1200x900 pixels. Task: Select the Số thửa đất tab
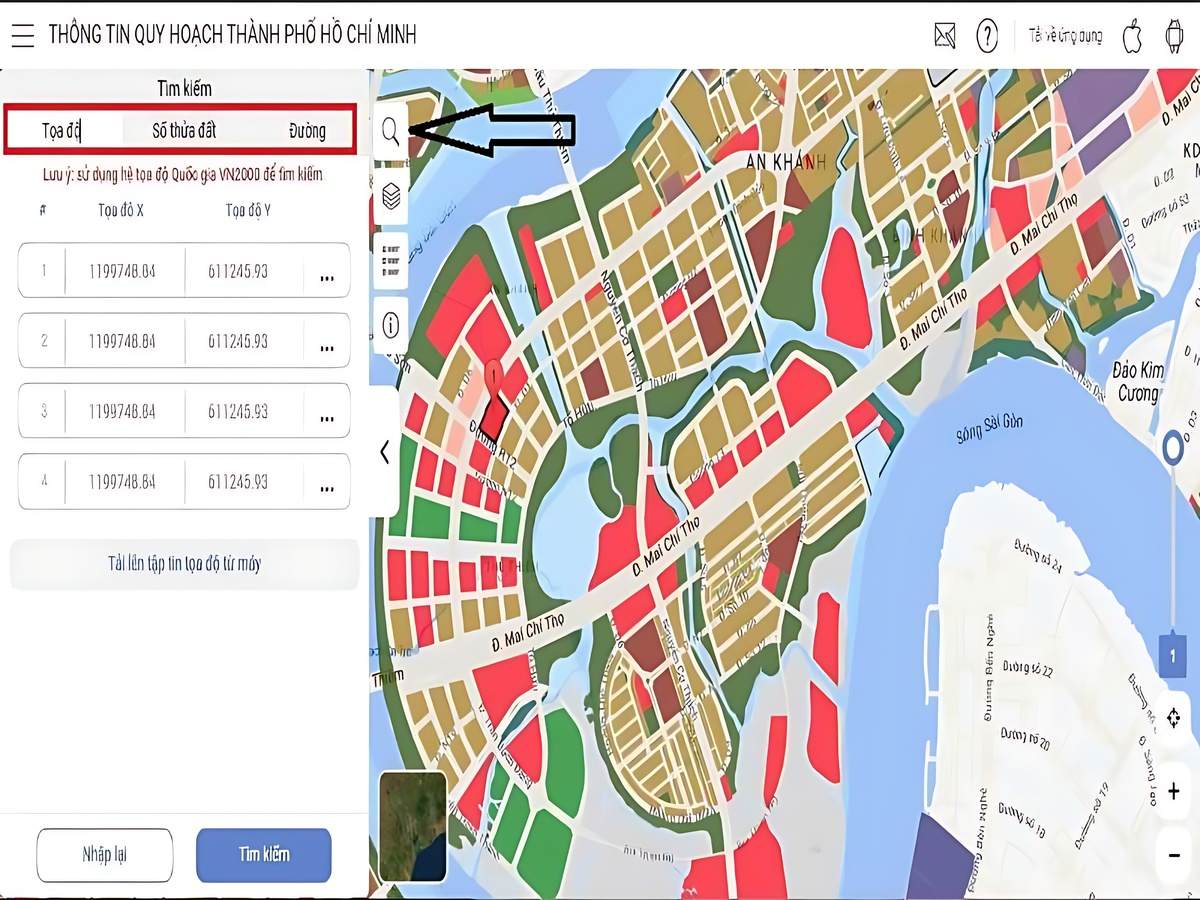184,131
